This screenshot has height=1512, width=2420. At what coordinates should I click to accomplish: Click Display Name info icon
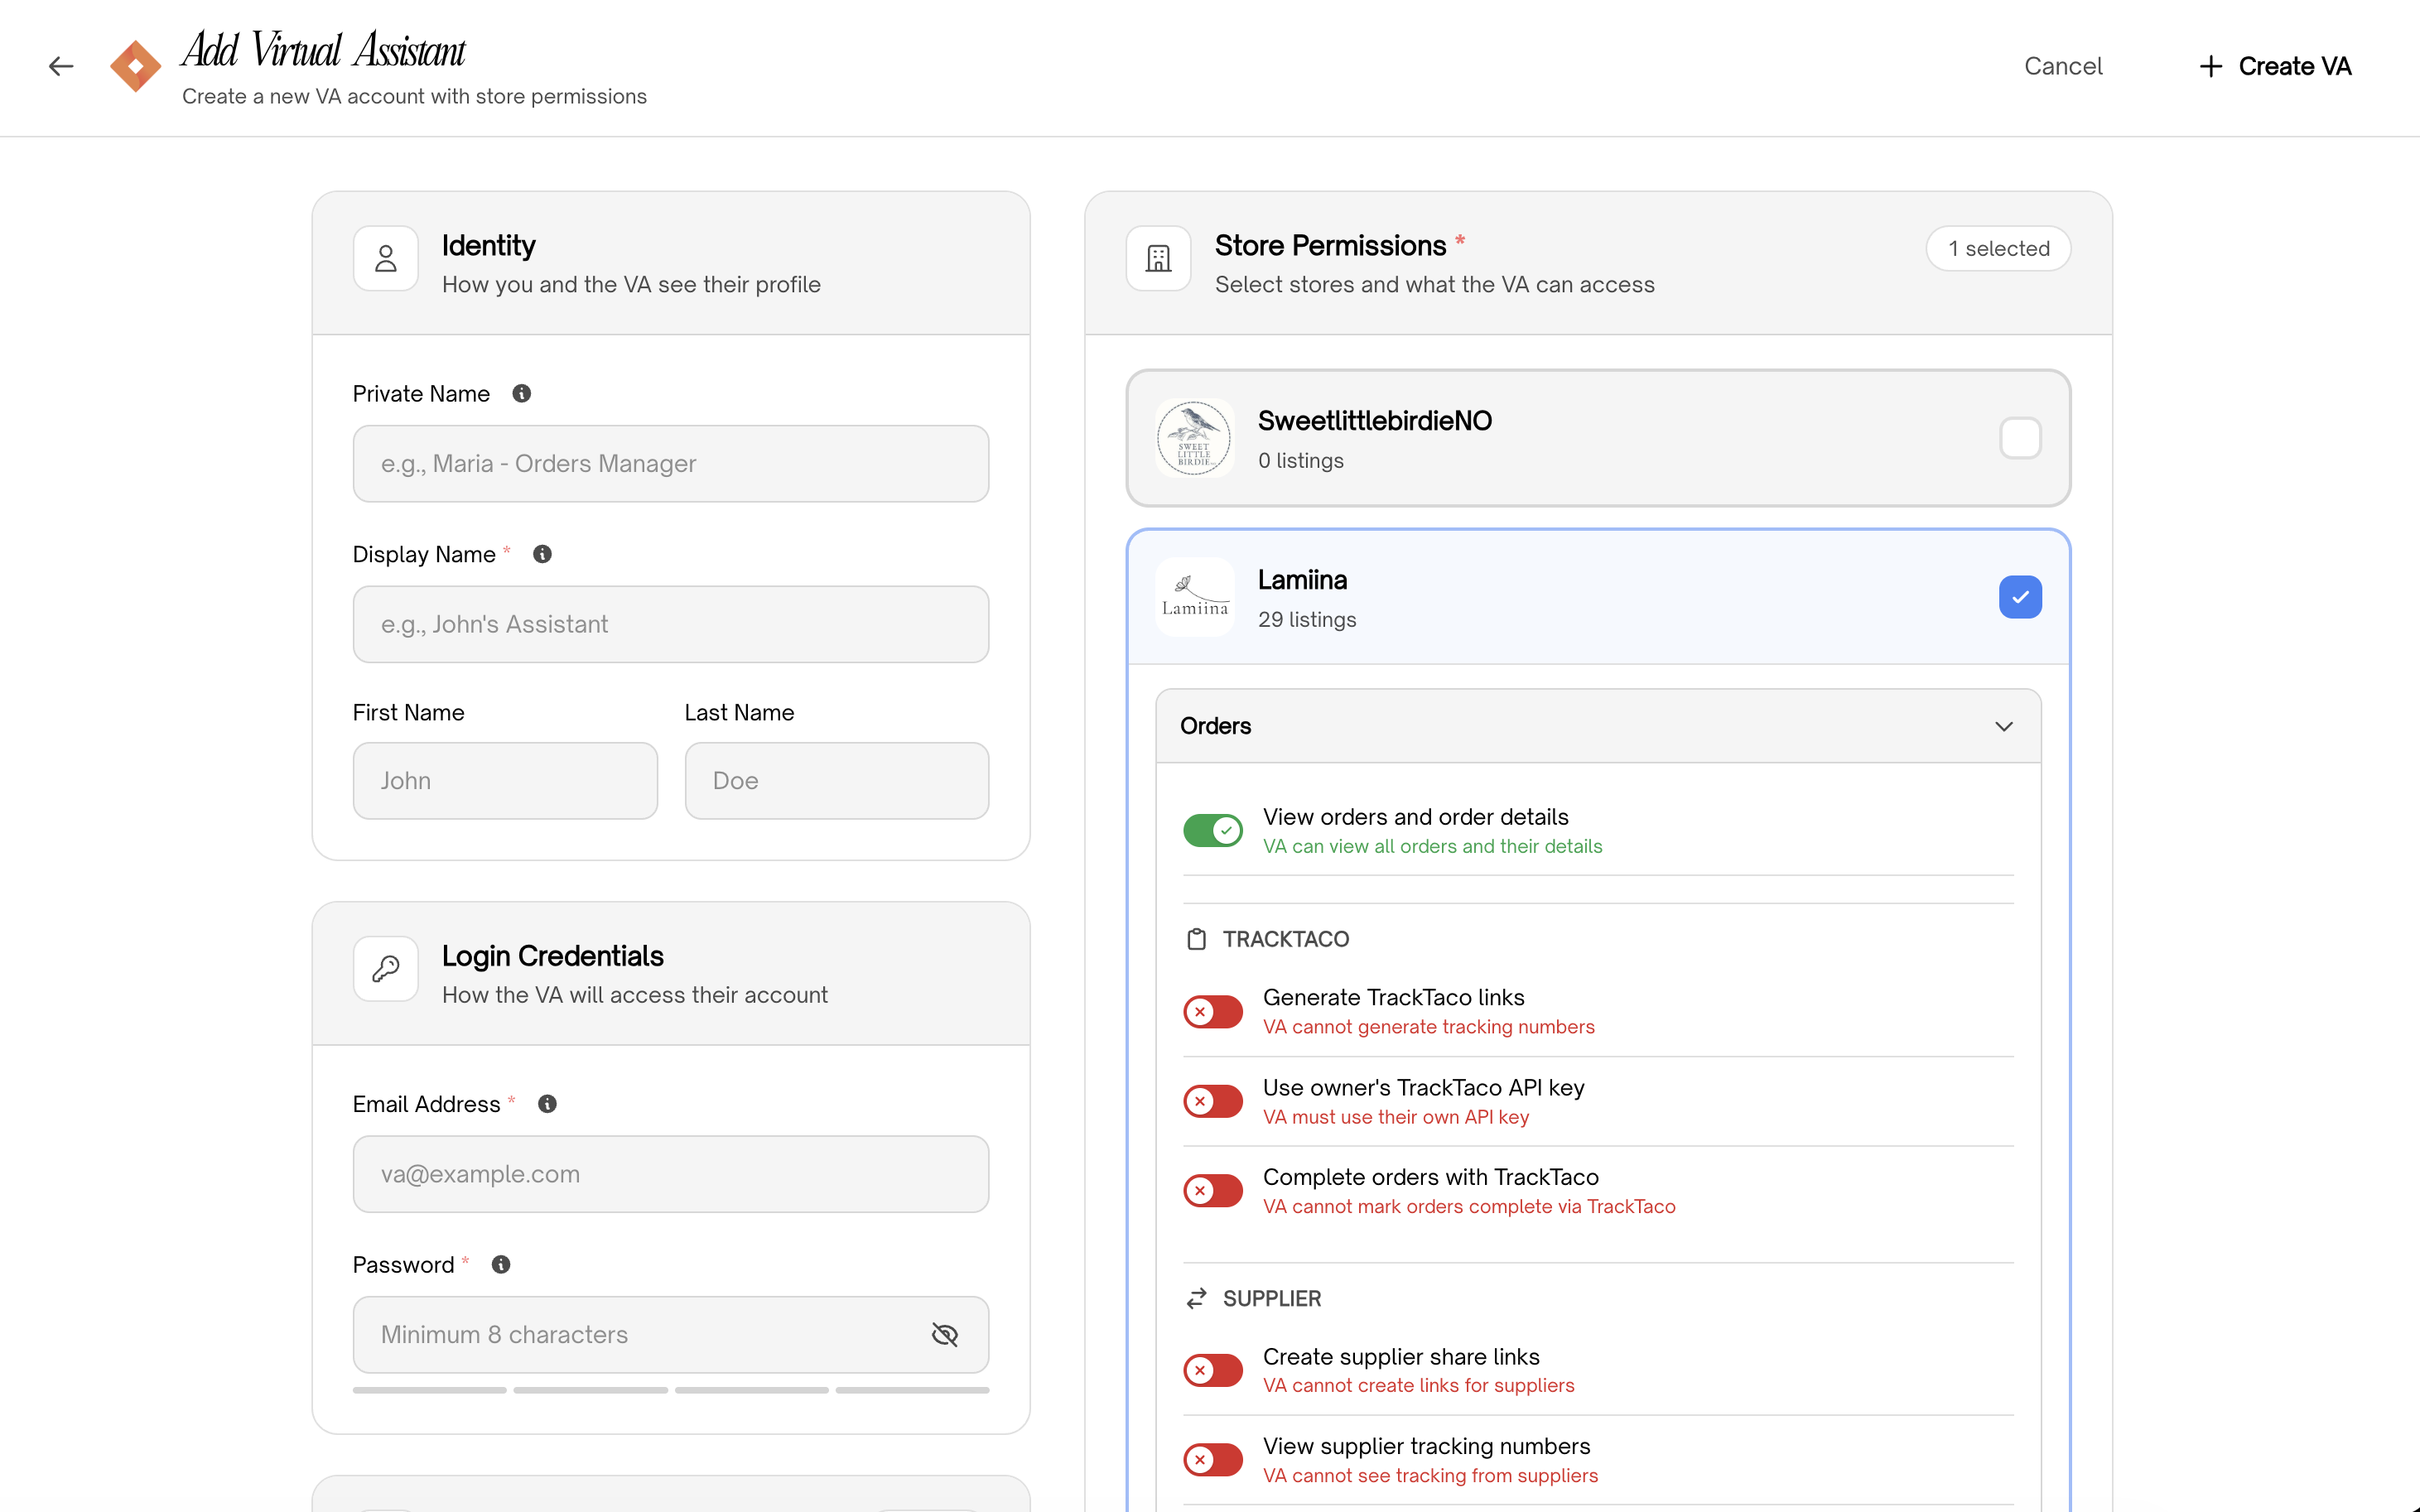point(542,554)
